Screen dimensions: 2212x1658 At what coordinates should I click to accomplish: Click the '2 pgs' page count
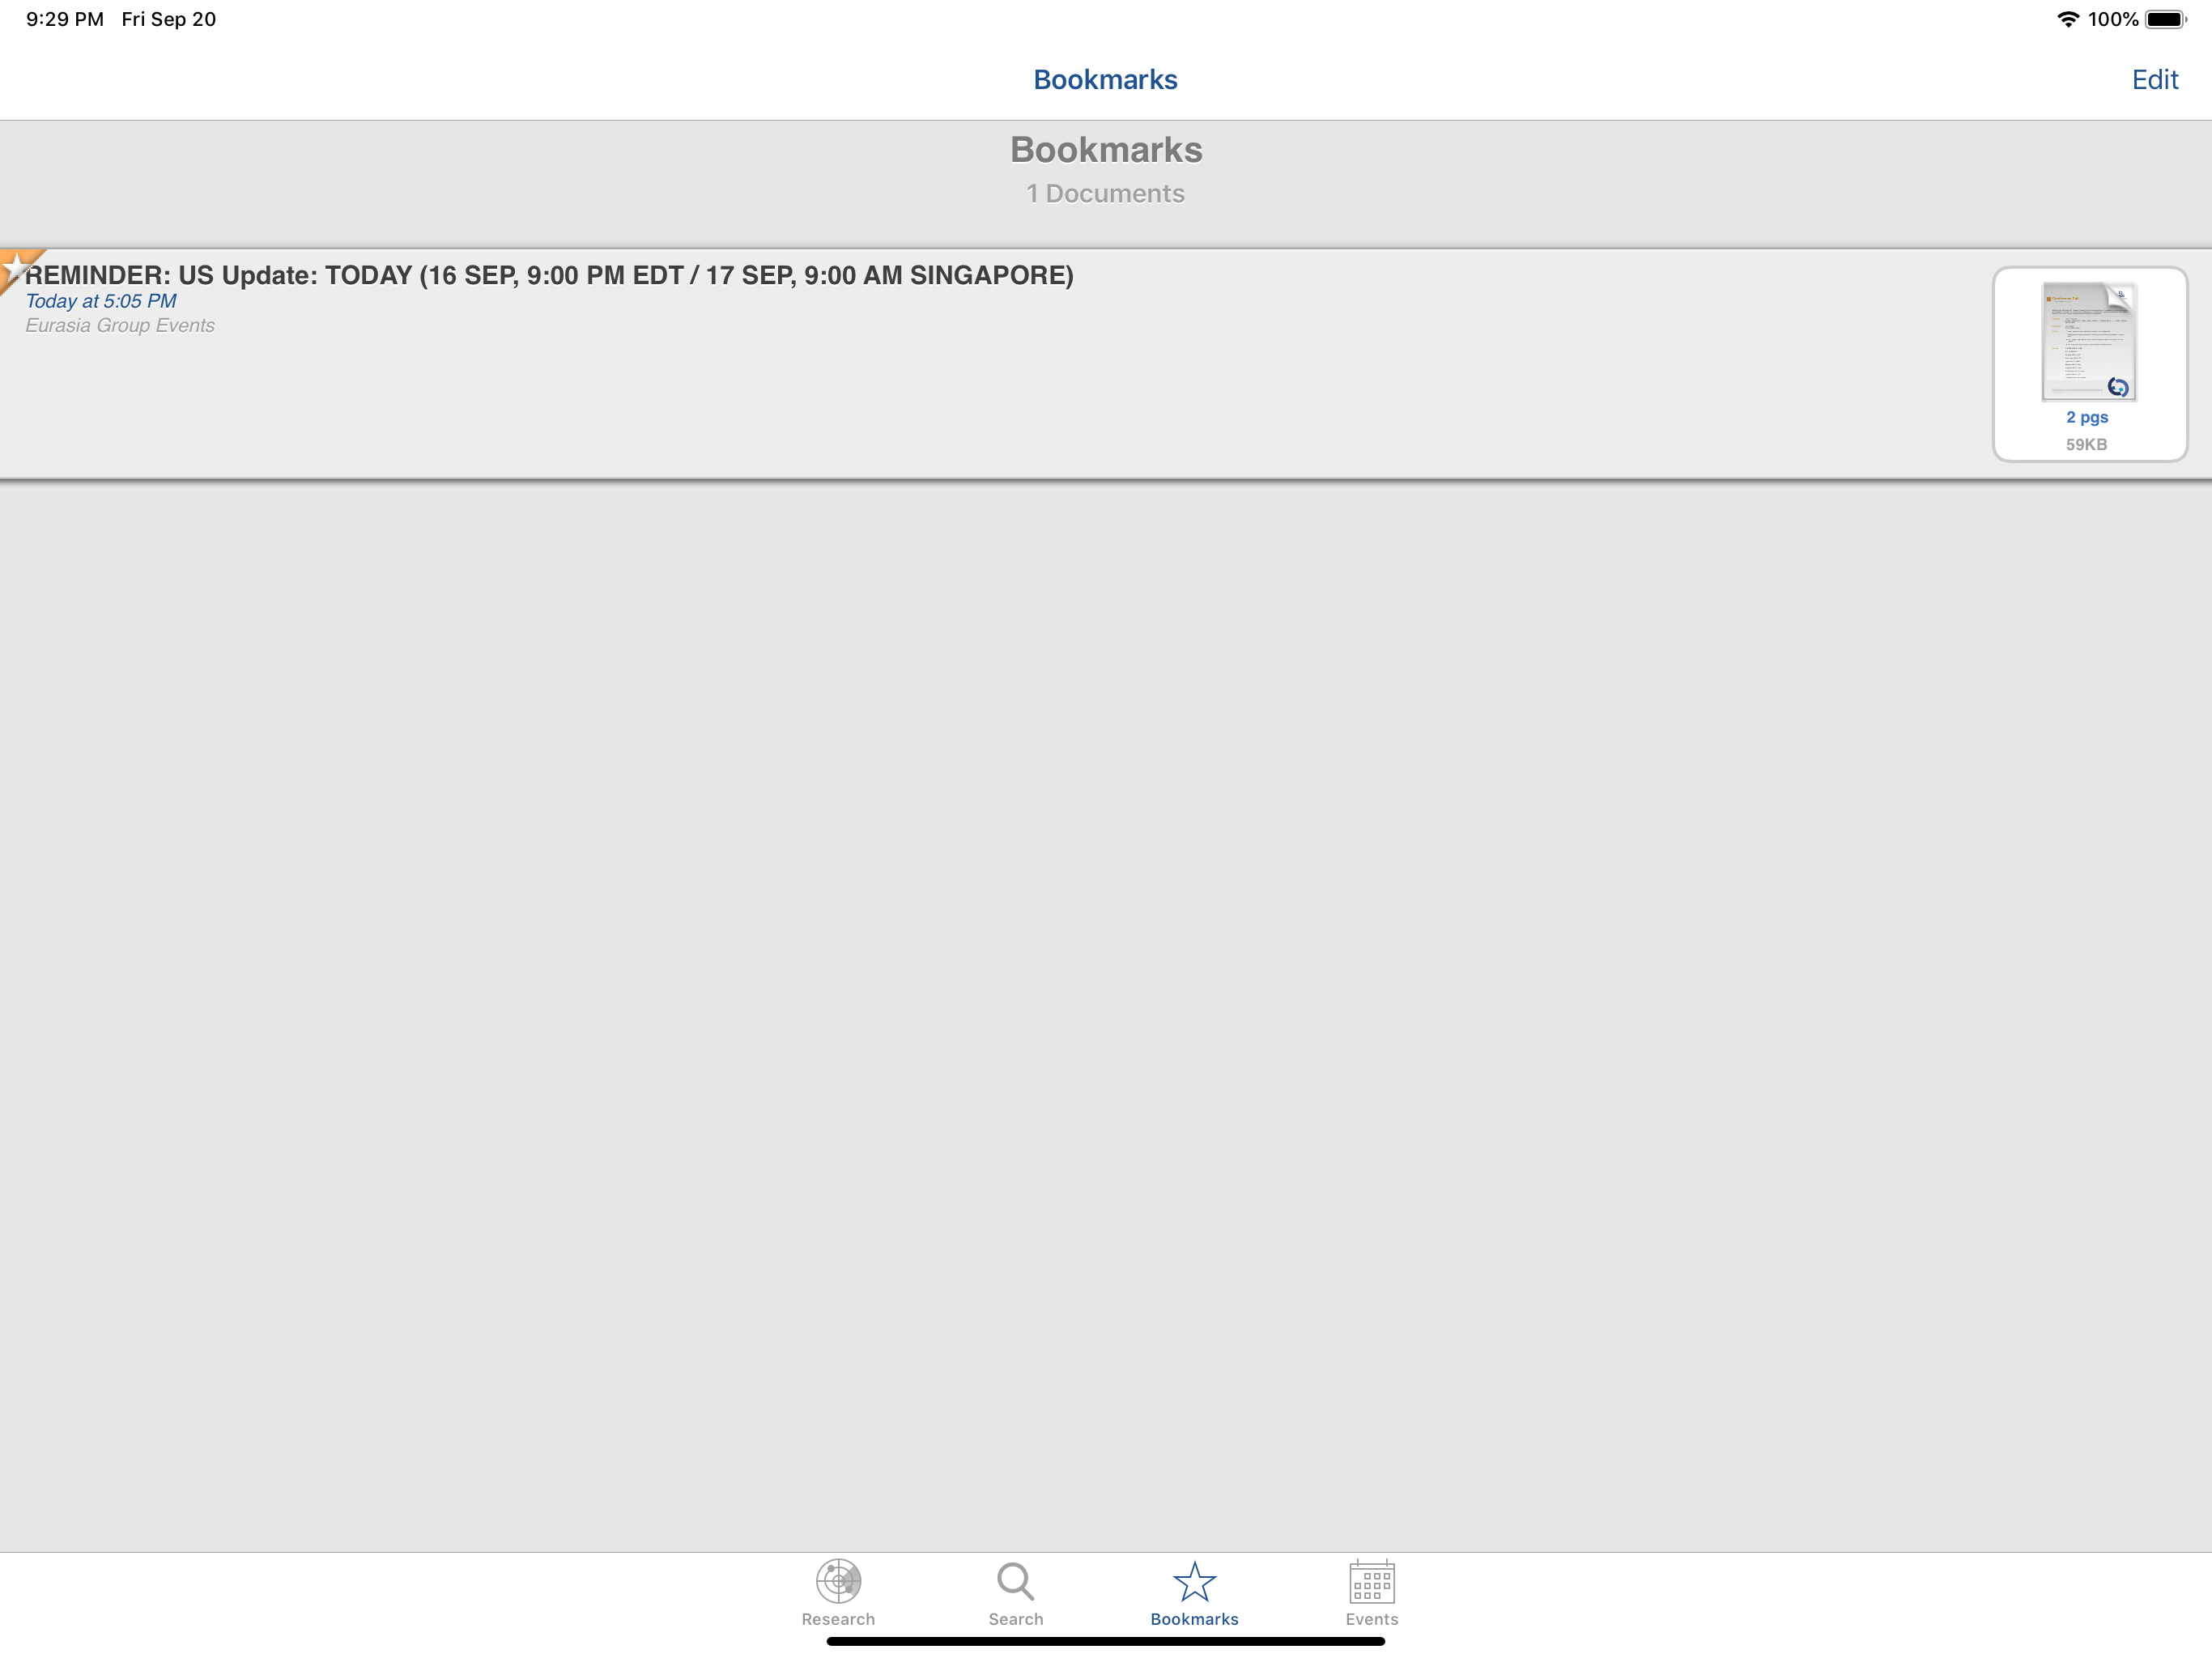2087,417
